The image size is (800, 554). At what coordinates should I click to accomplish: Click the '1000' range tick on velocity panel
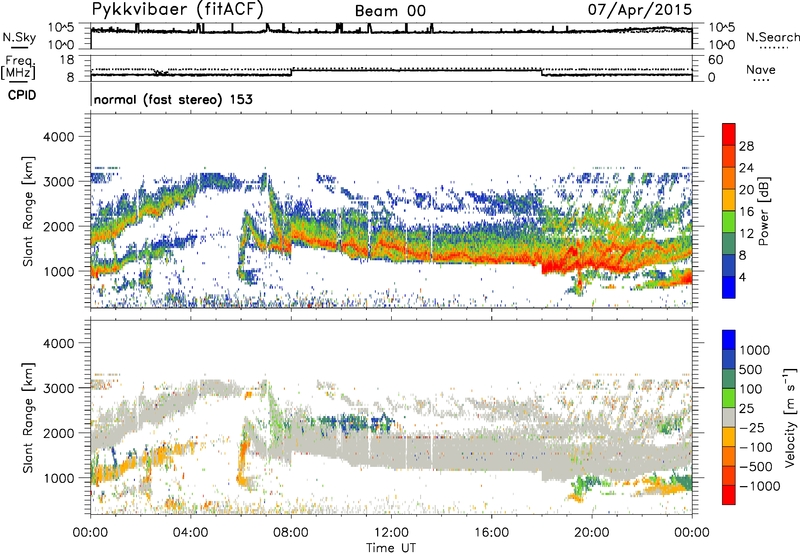tap(58, 478)
